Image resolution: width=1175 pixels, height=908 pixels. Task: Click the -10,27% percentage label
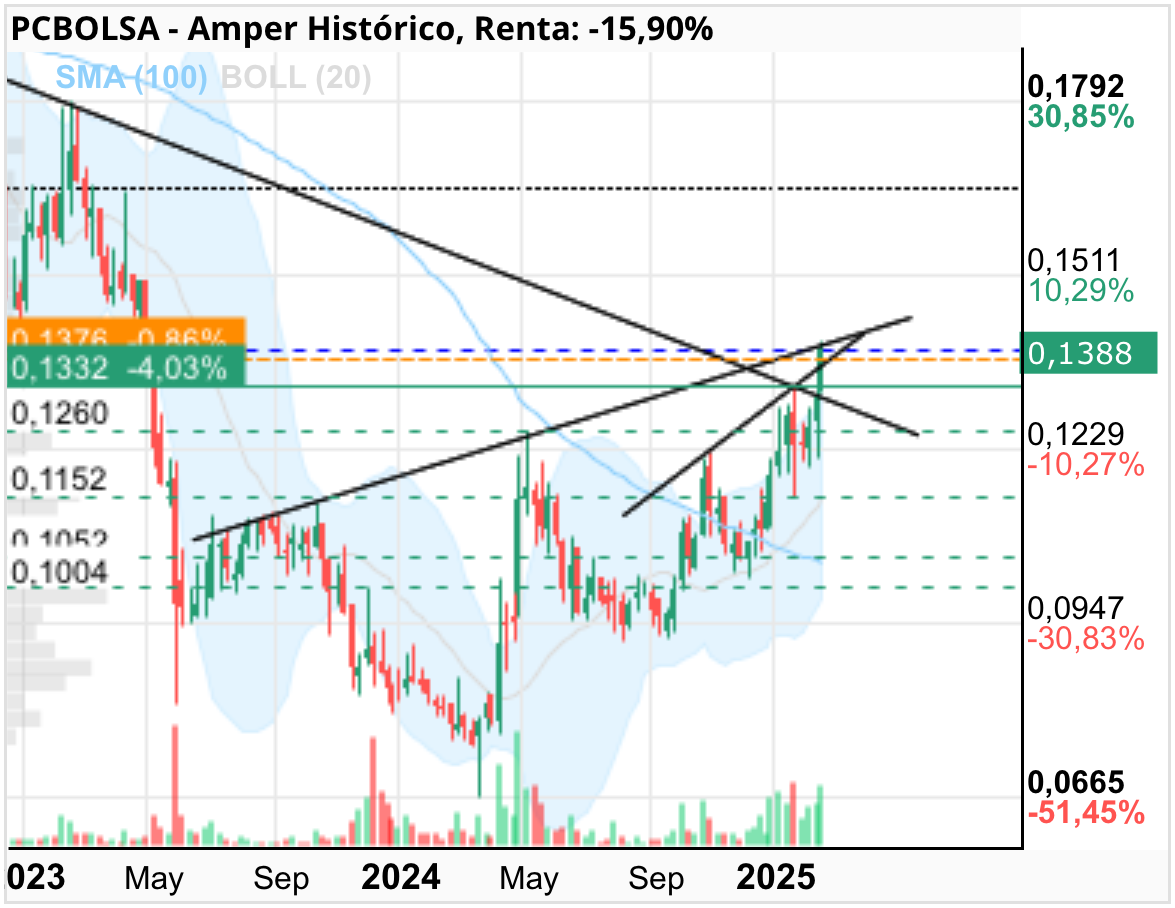pos(1085,464)
